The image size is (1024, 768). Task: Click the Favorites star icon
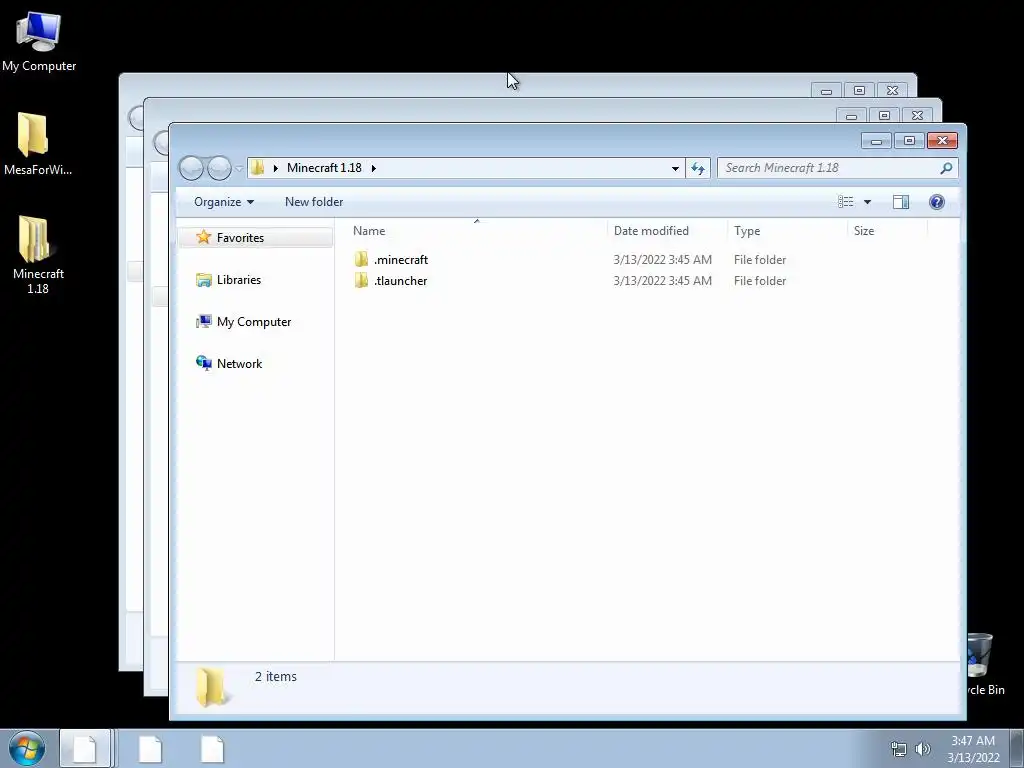pos(204,237)
